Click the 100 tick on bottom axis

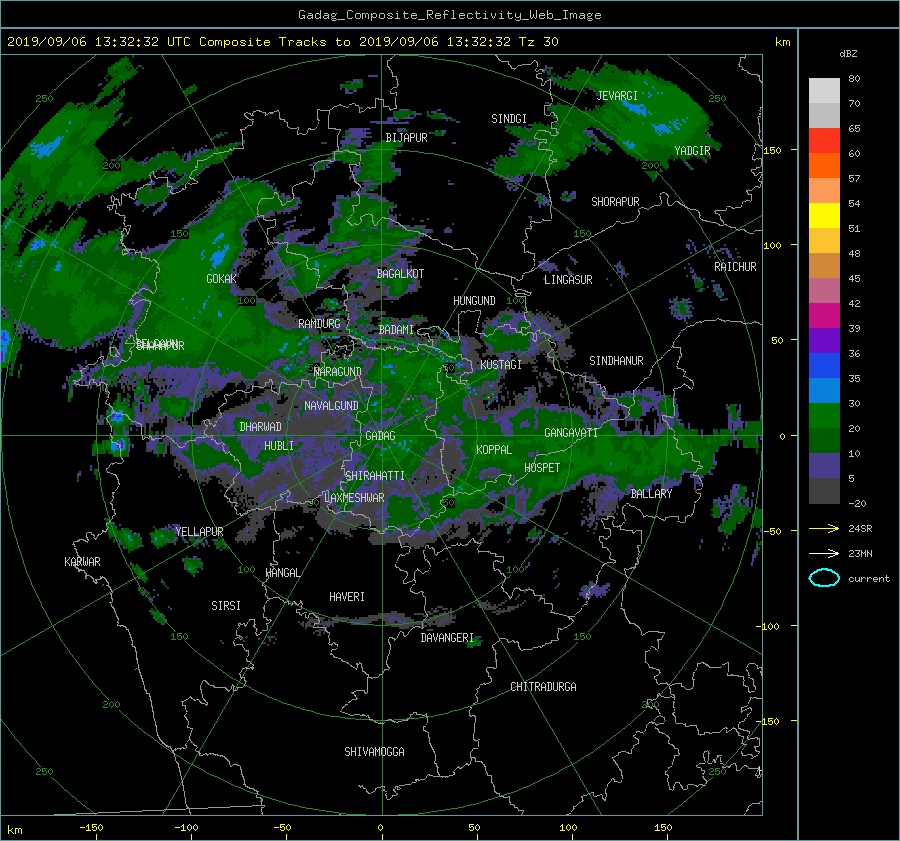tap(568, 827)
